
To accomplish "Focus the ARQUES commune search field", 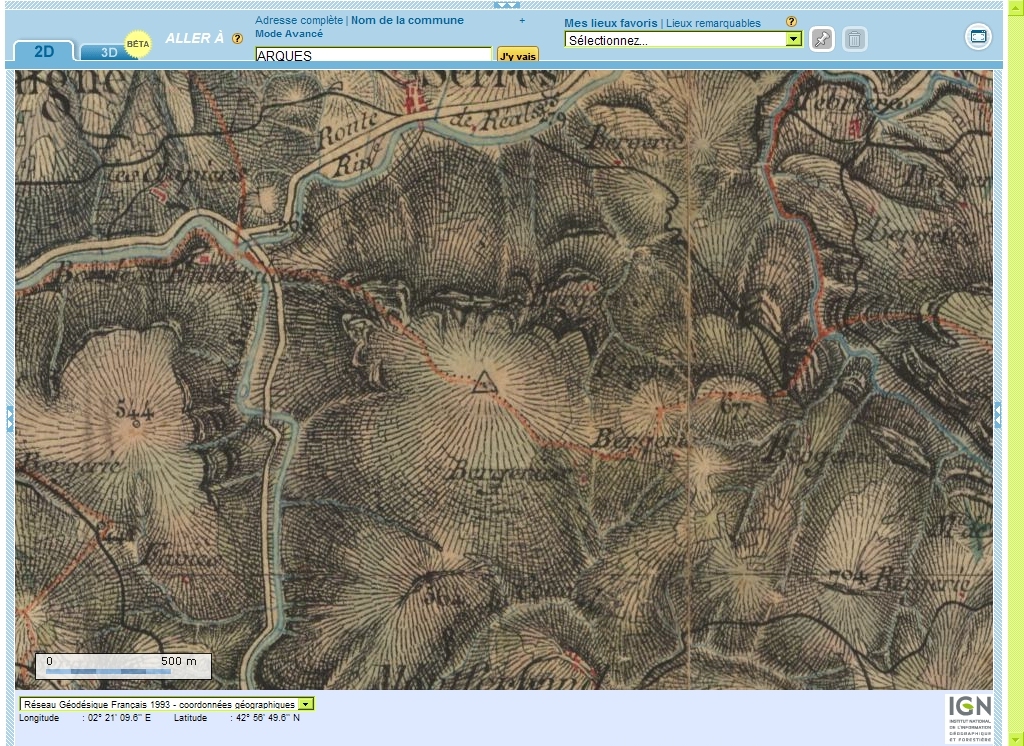I will coord(373,55).
